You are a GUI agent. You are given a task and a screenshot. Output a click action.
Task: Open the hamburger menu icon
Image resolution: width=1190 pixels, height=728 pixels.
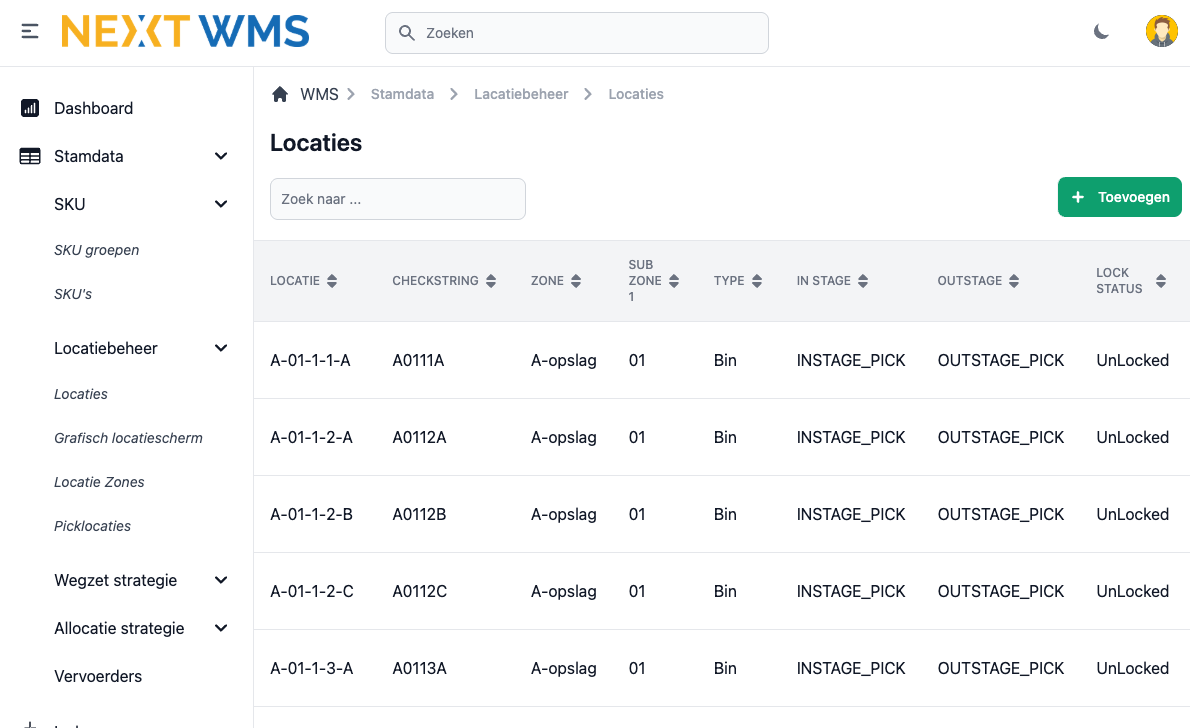29,31
